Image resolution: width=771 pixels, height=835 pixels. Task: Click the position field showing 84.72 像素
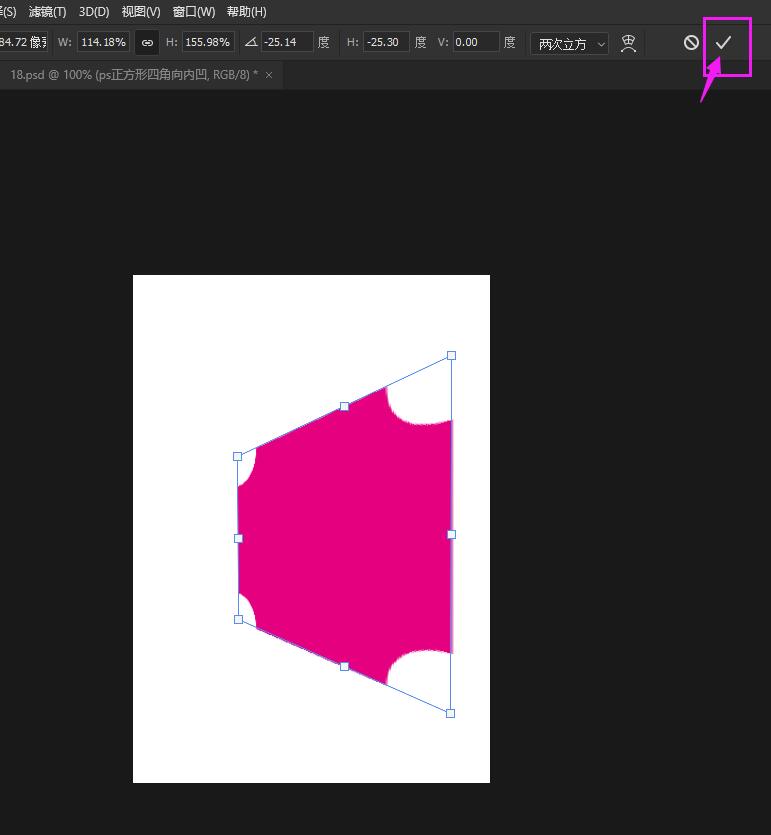tap(23, 42)
